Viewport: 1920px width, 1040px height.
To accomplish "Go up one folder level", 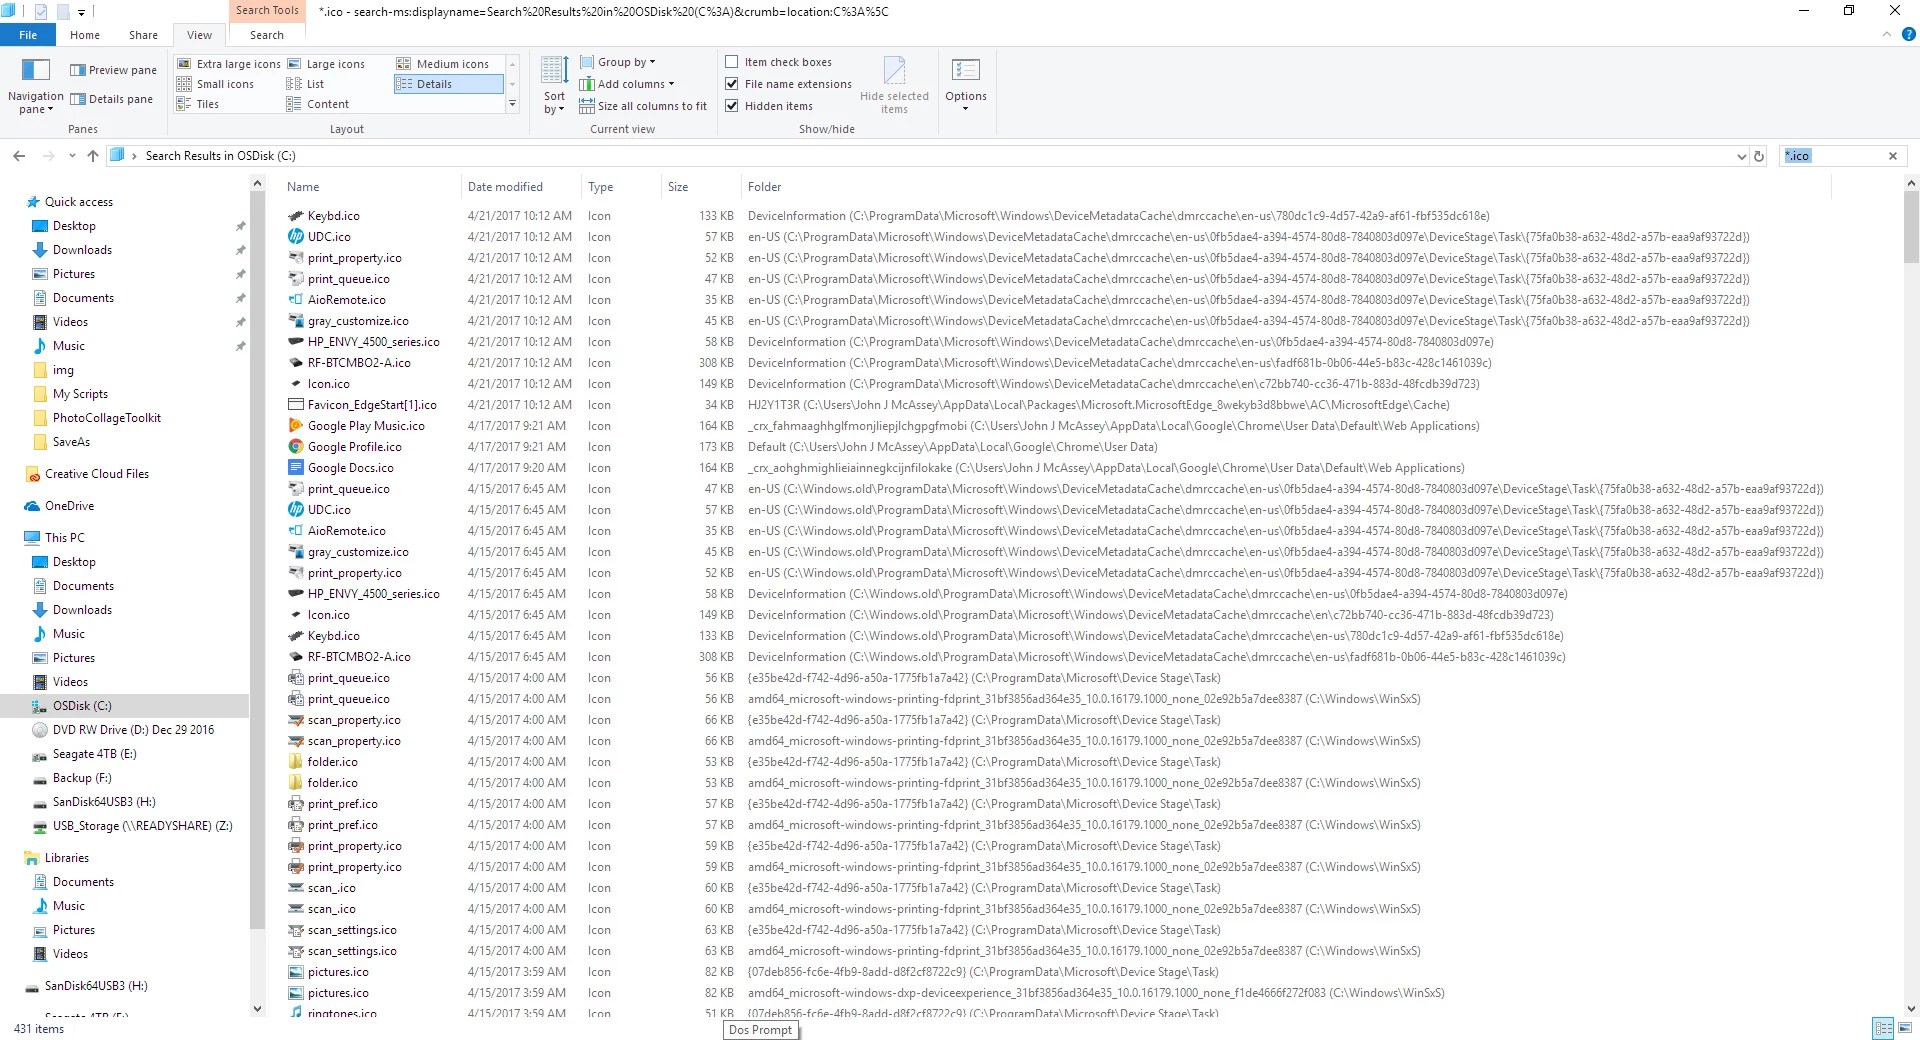I will [x=93, y=156].
